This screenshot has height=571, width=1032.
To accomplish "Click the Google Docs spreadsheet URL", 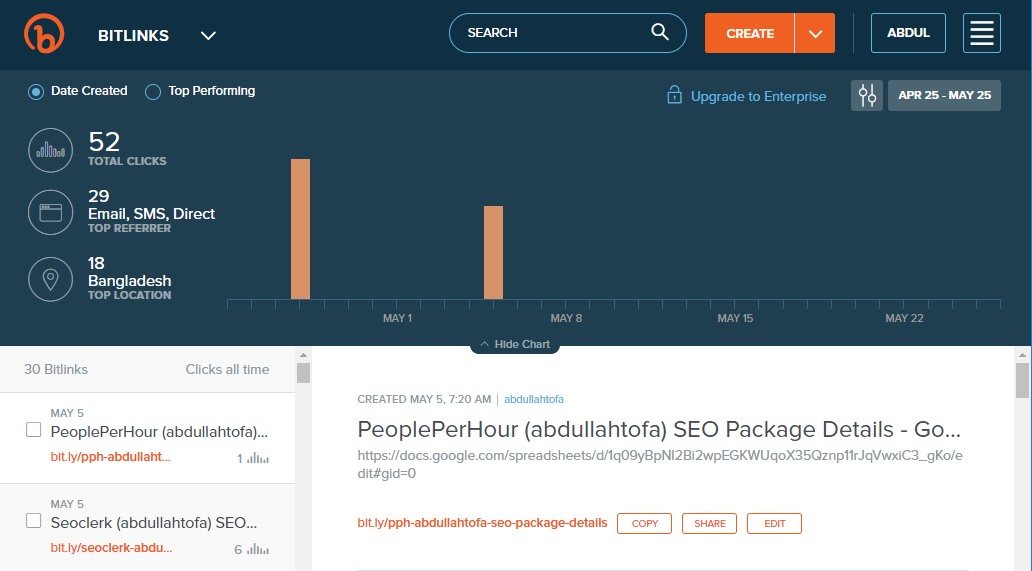I will [x=660, y=464].
